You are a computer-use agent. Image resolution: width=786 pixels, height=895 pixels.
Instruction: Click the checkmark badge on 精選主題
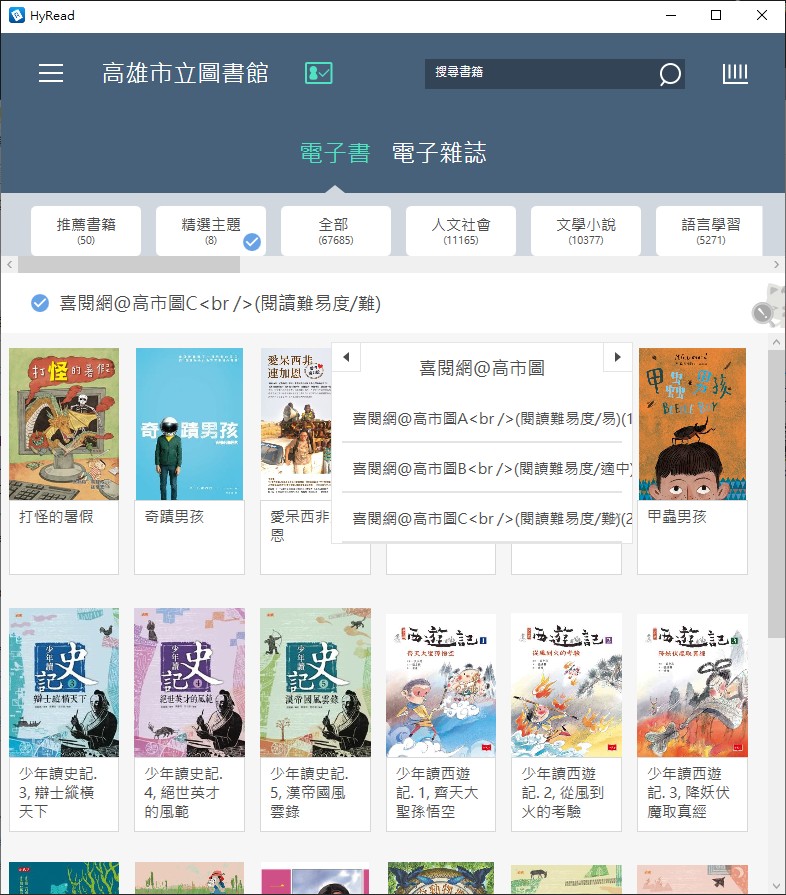(x=253, y=241)
